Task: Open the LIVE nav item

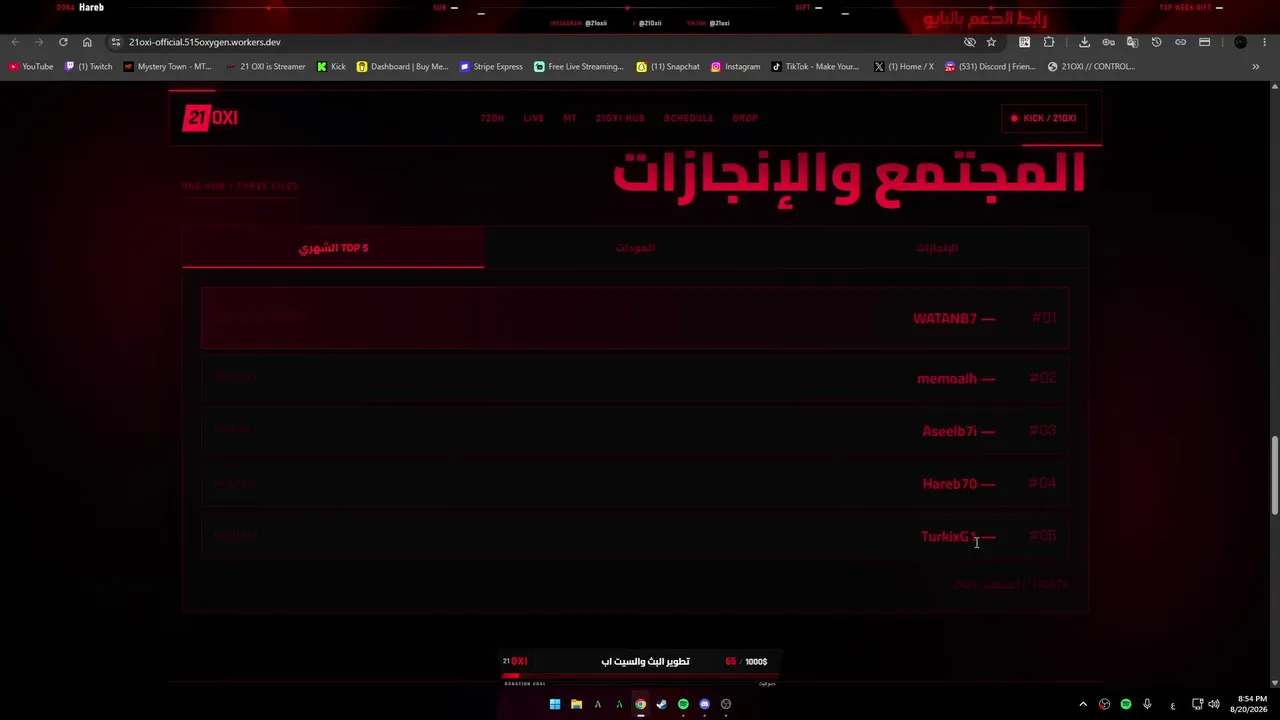Action: (533, 118)
